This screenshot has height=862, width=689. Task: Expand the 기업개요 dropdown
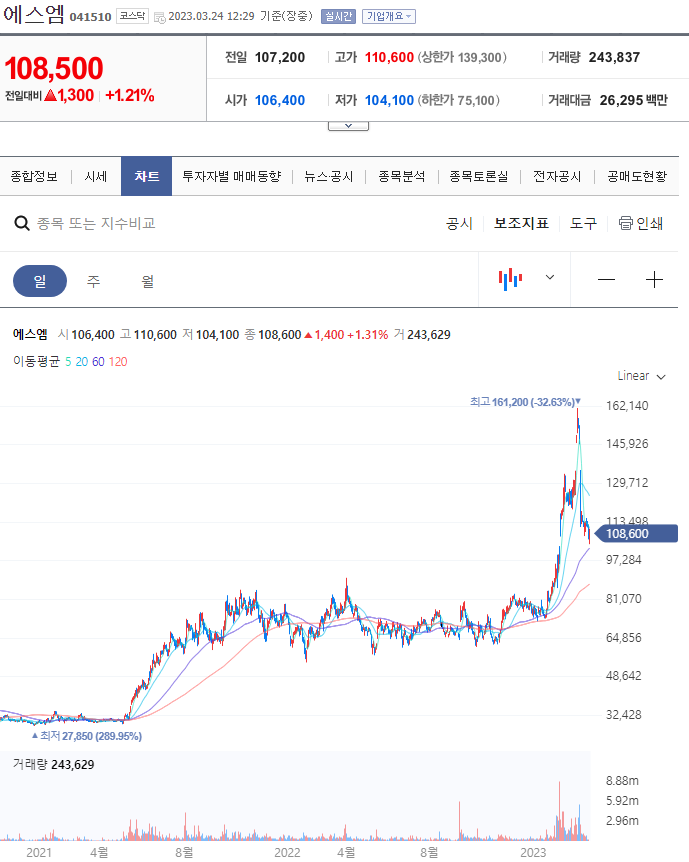pyautogui.click(x=388, y=16)
